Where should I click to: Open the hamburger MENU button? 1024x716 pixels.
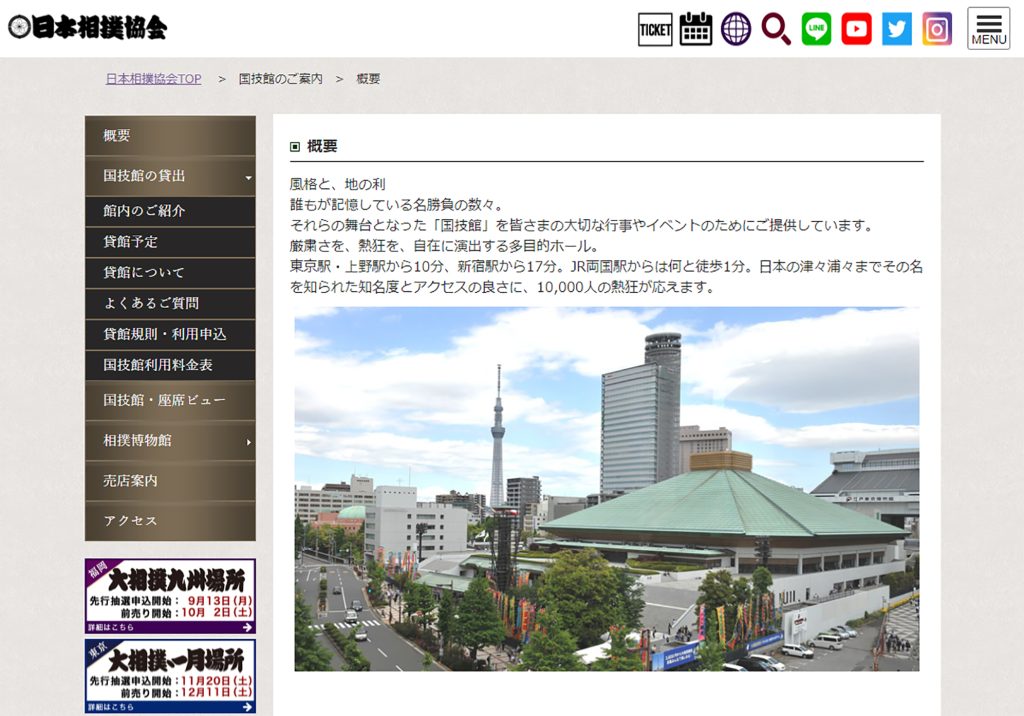click(x=988, y=29)
